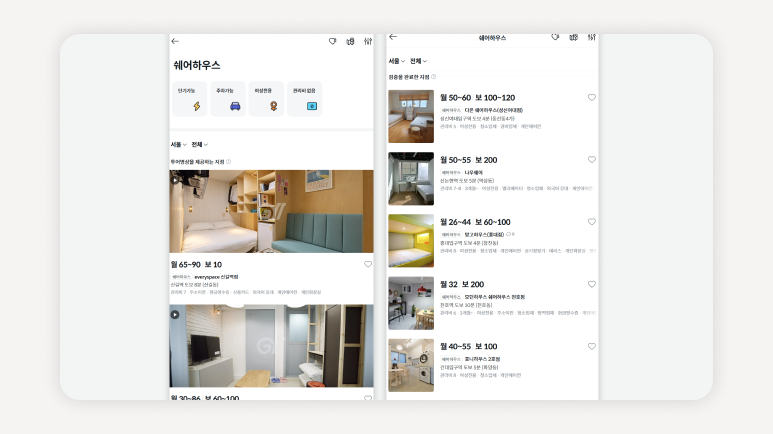This screenshot has height=434, width=773.
Task: Expand the 서울 dropdown on the left screen
Action: pyautogui.click(x=178, y=145)
